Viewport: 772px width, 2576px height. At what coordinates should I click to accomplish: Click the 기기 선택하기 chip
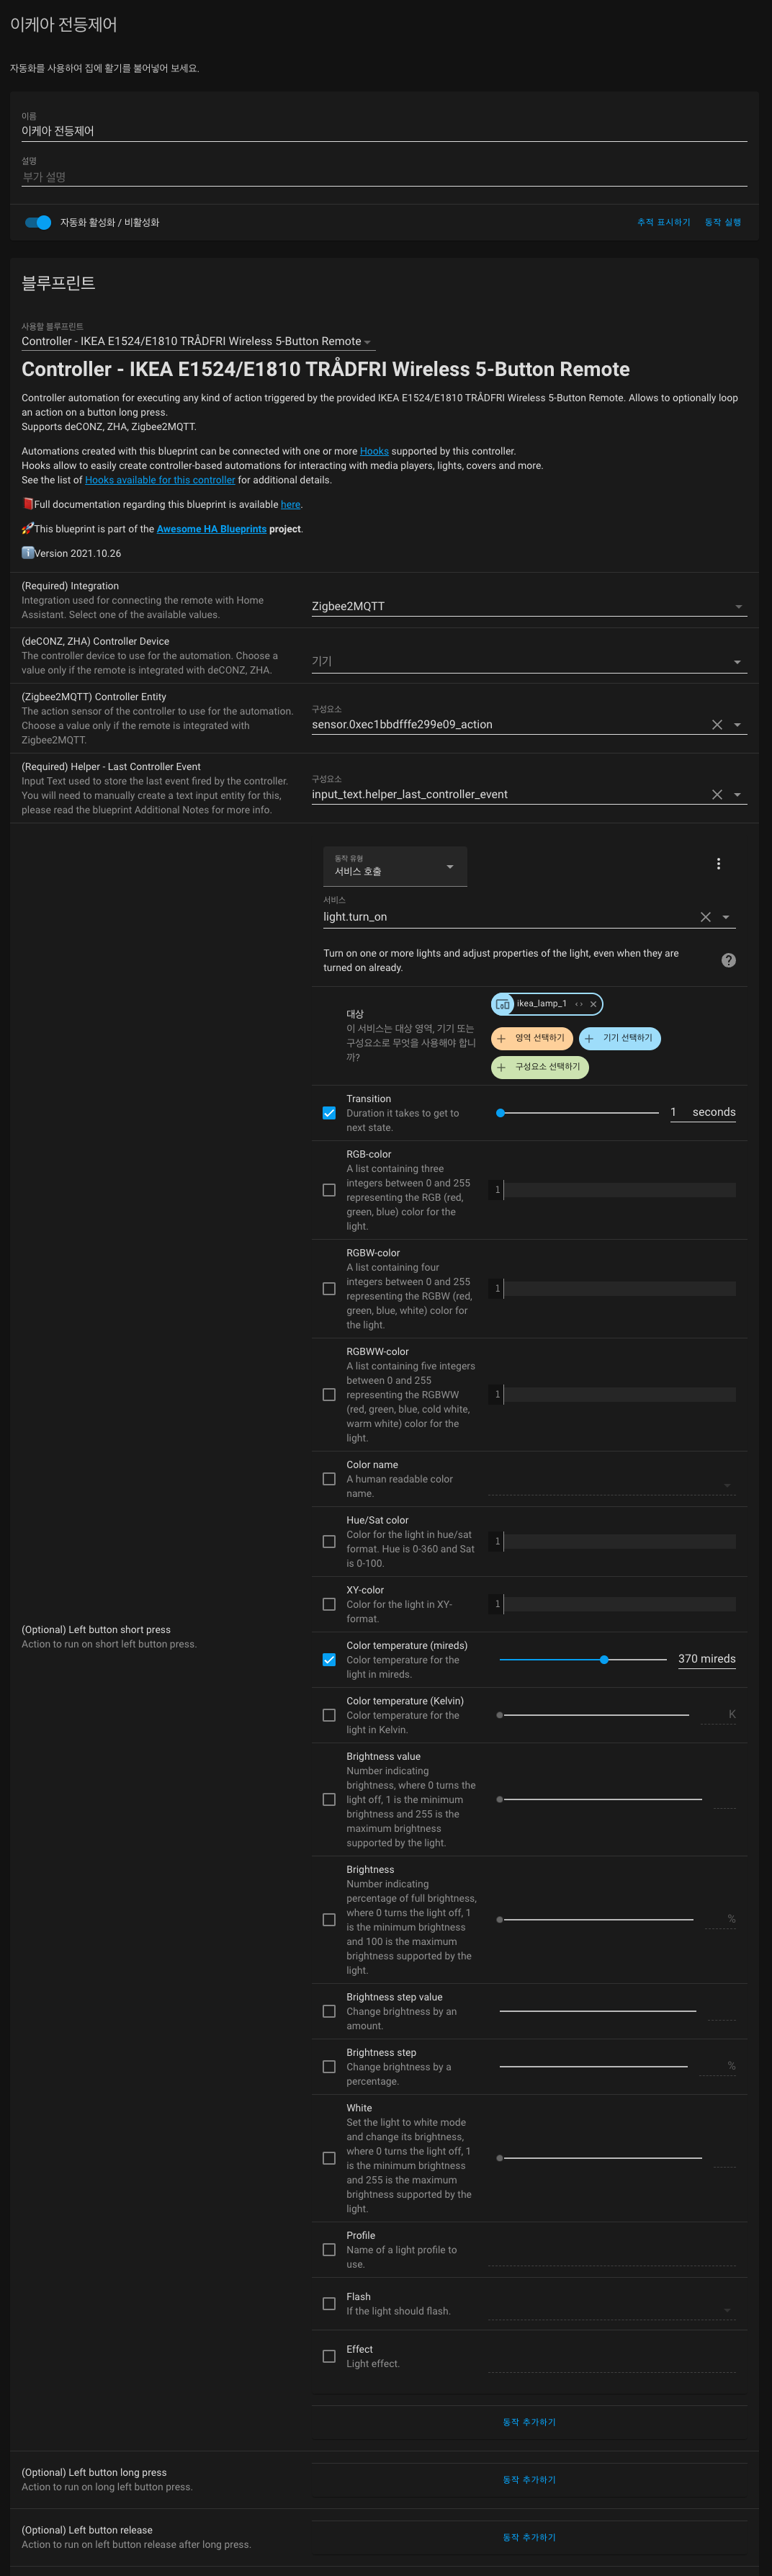tap(619, 1038)
